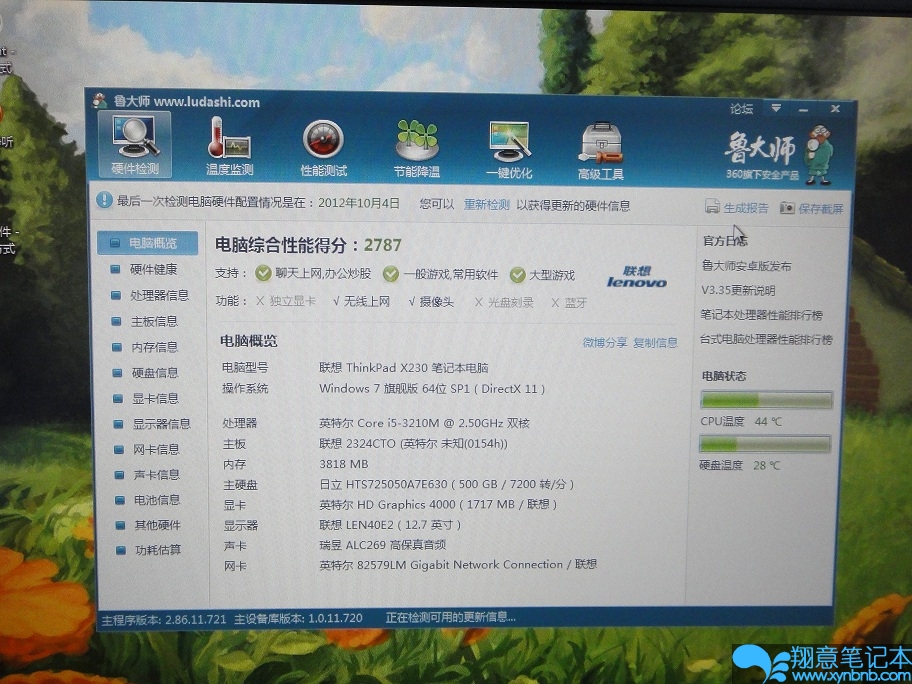This screenshot has width=912, height=684.
Task: Click the icon beside 处理器信息
Action: (116, 295)
